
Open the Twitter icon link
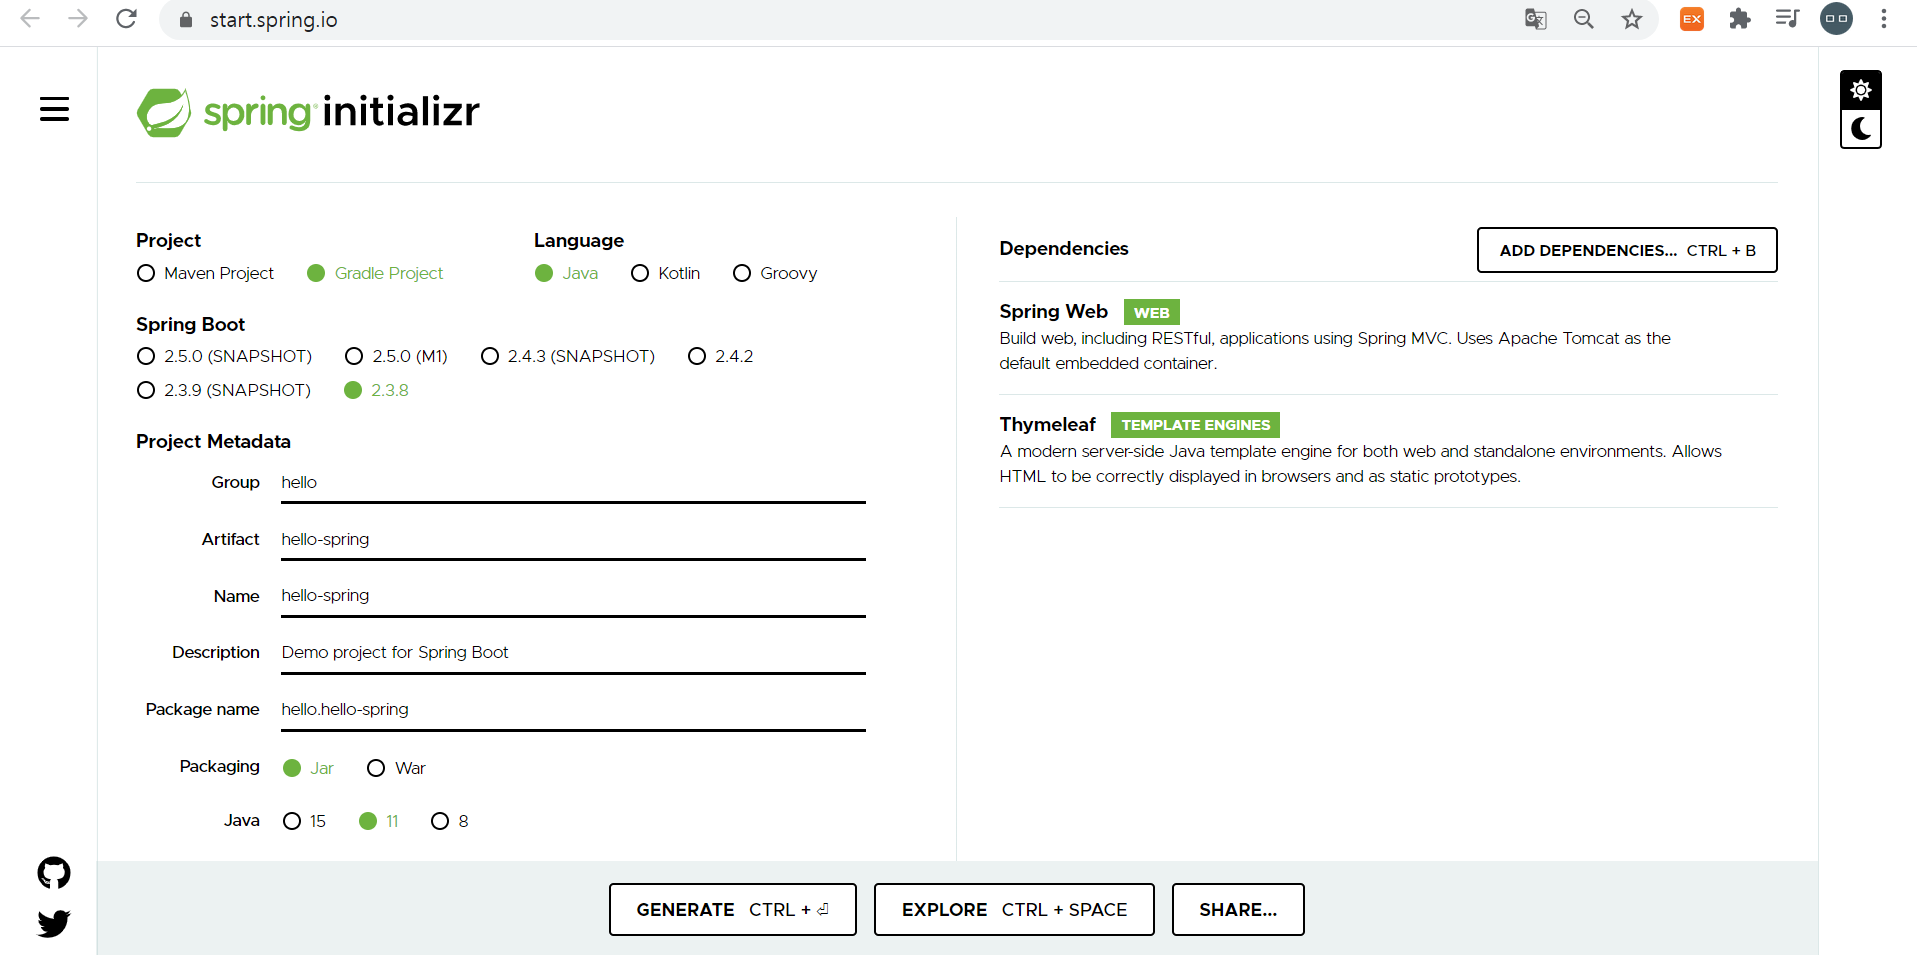pos(54,923)
